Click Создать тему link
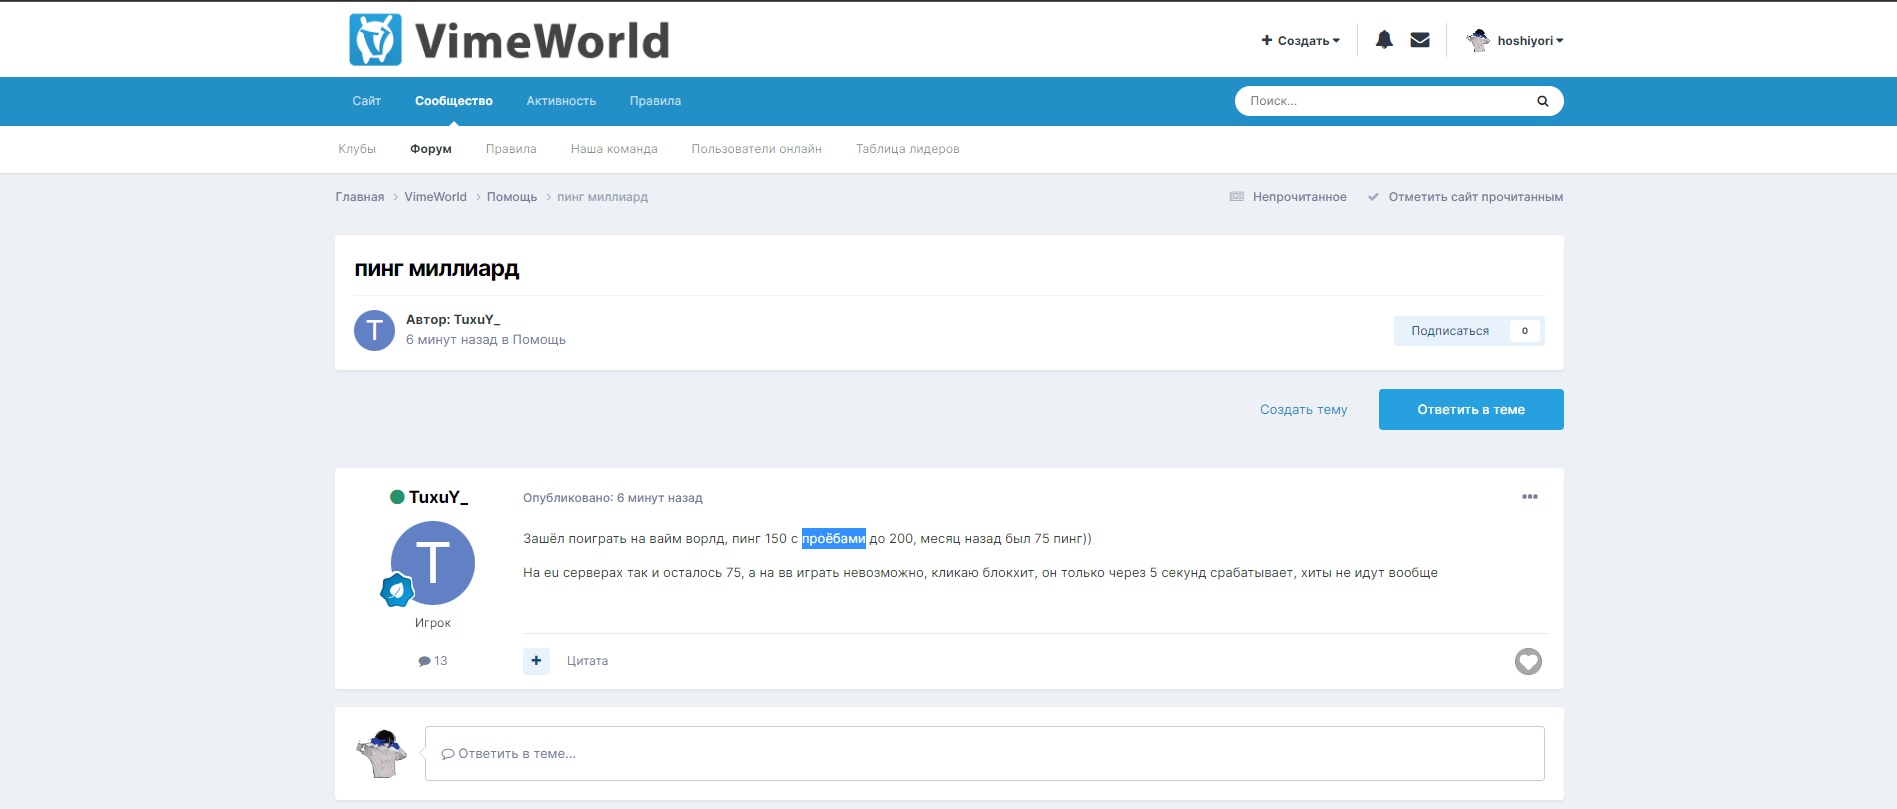1897x809 pixels. (1303, 410)
